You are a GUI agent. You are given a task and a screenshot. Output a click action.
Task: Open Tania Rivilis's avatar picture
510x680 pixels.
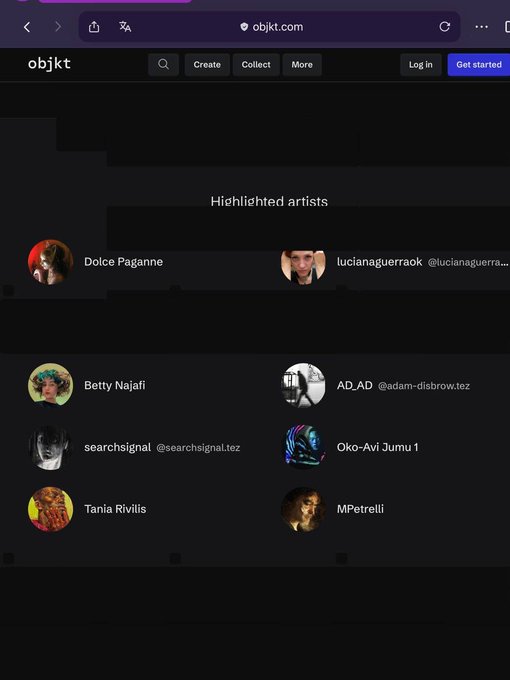[50, 509]
